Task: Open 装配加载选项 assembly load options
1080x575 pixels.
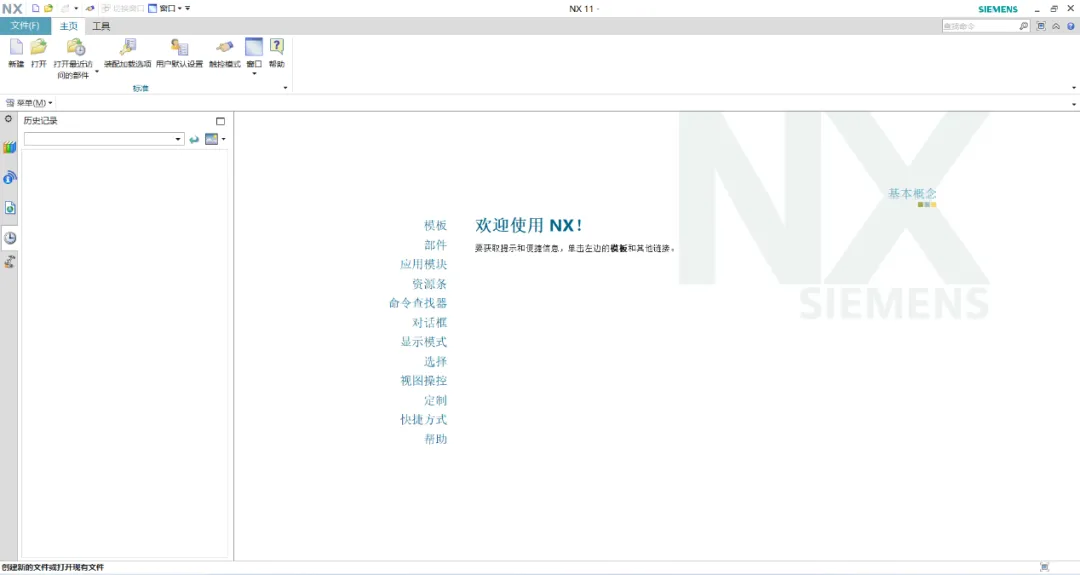Action: (127, 47)
